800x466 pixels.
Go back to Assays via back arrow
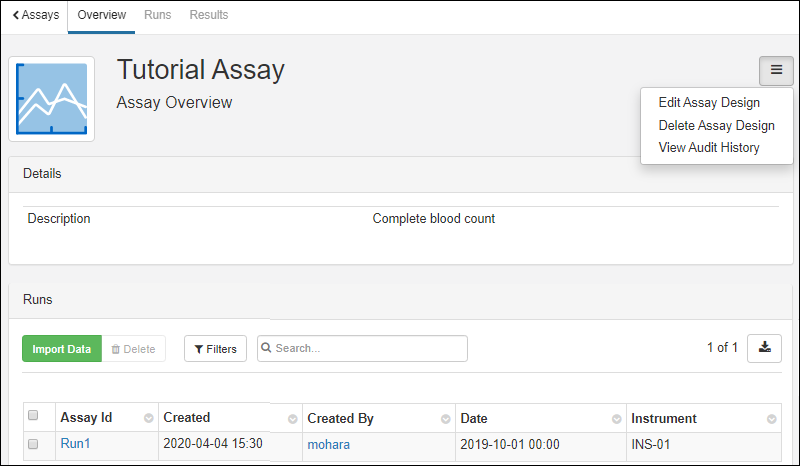coord(35,15)
